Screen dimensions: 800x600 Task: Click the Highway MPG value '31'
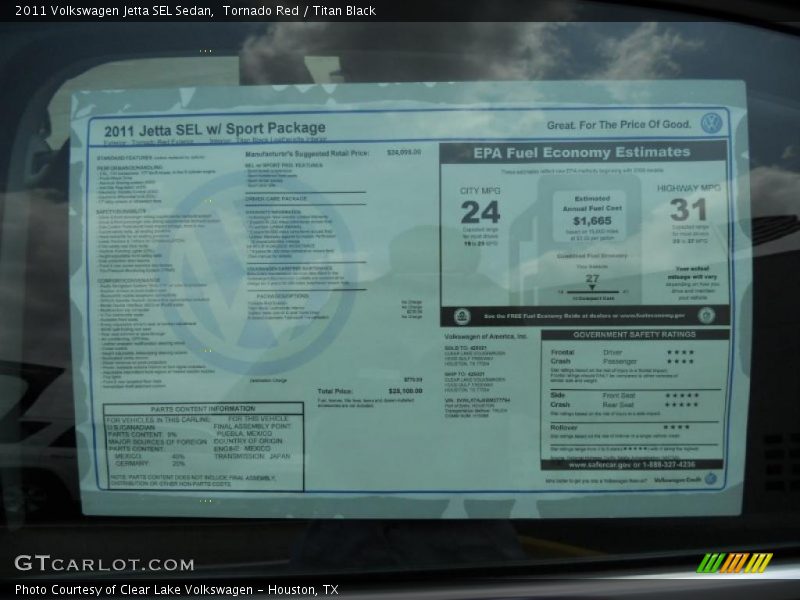[688, 209]
